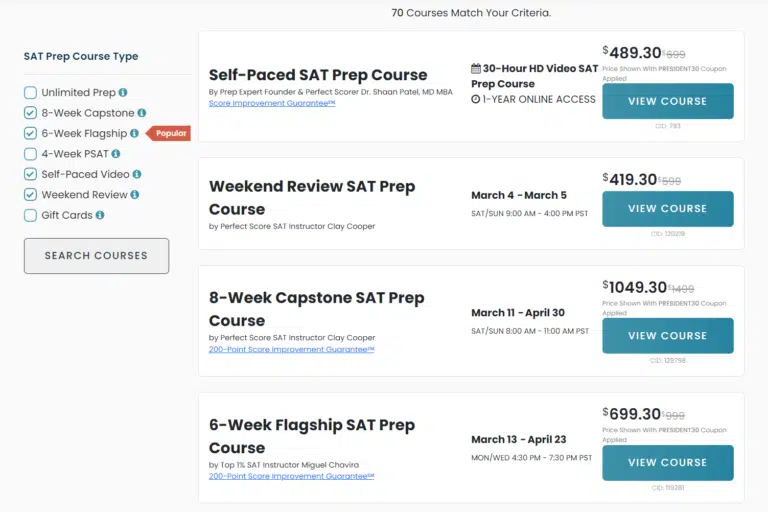This screenshot has height=512, width=768.
Task: Open View Course for Weekend Review
Action: point(667,209)
